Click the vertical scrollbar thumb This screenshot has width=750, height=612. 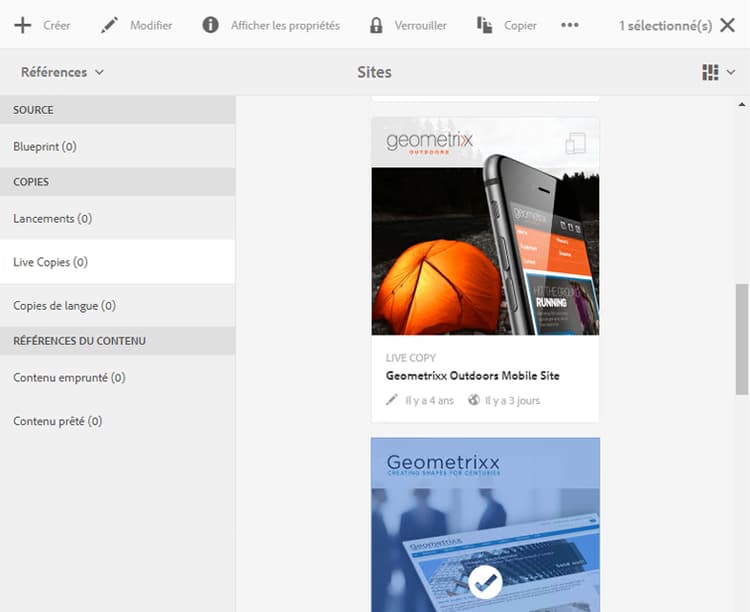tap(741, 339)
